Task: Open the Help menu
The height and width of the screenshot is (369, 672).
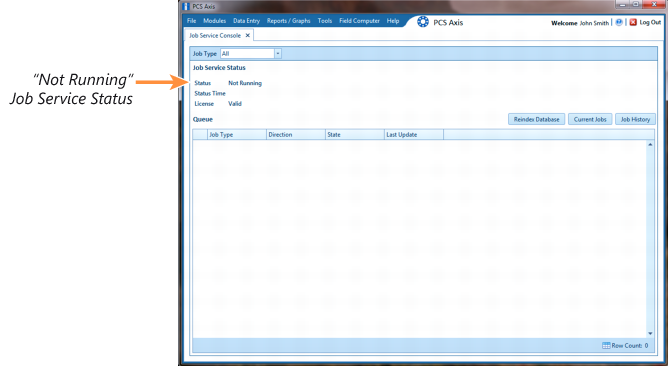Action: [x=393, y=21]
